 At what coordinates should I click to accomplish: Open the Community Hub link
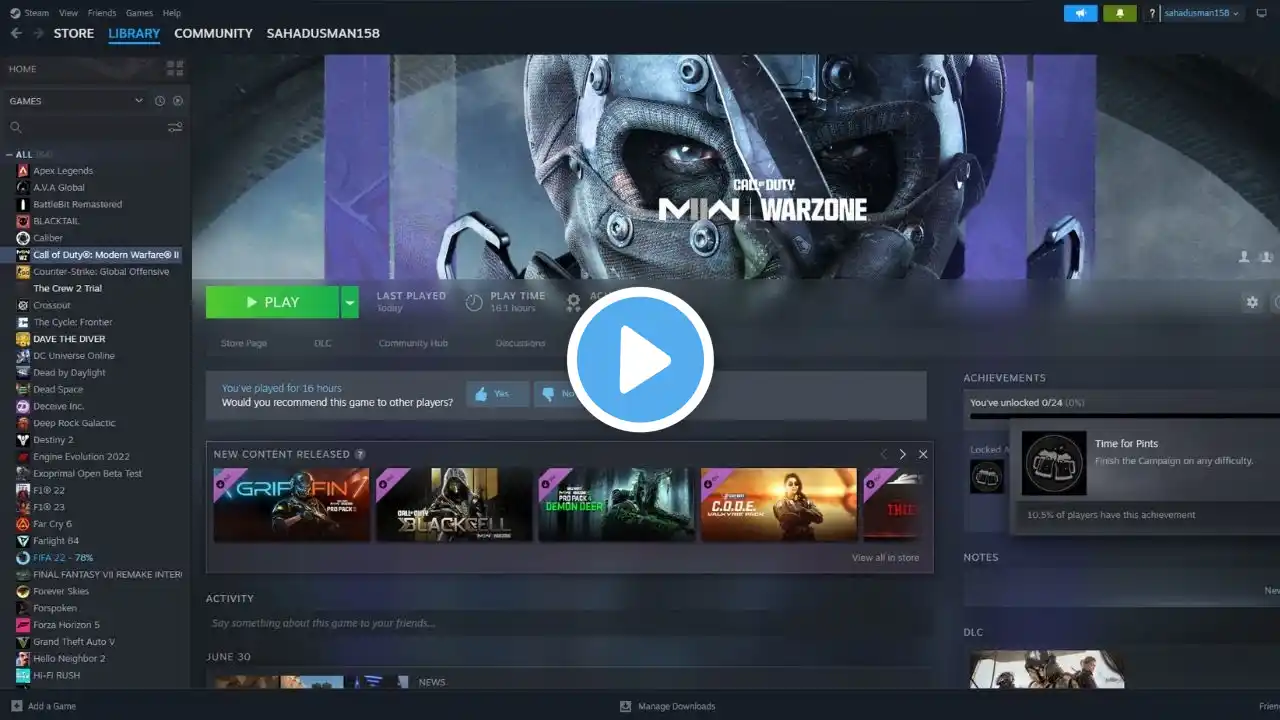(413, 343)
